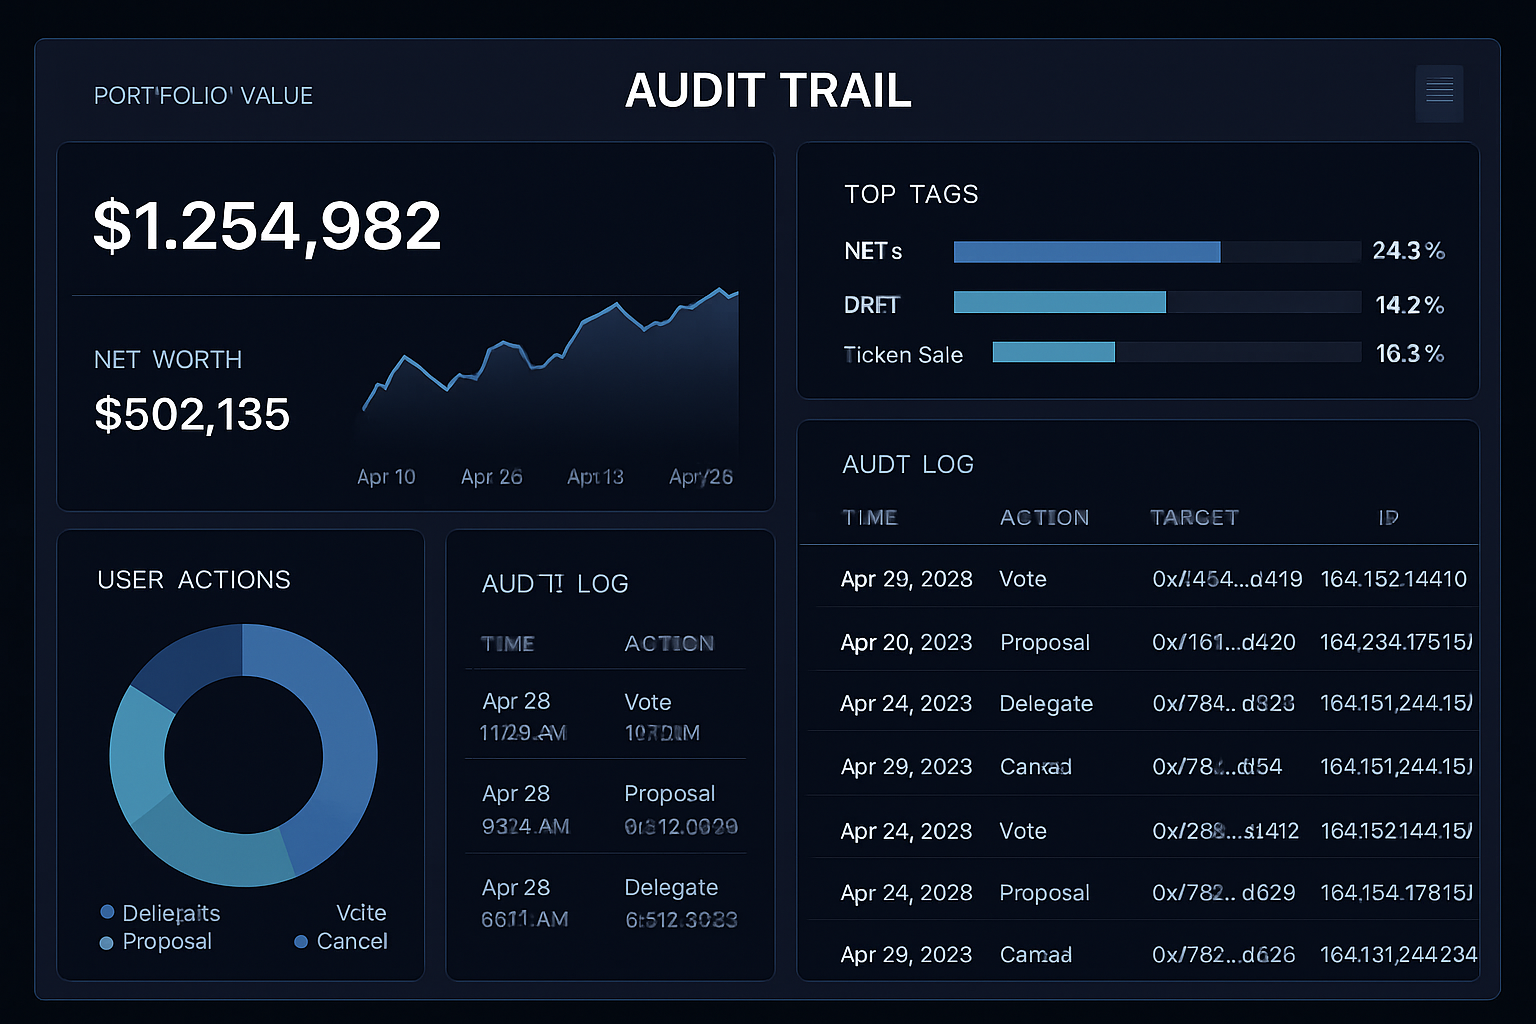Toggle the DRFT tag filter

click(x=872, y=304)
